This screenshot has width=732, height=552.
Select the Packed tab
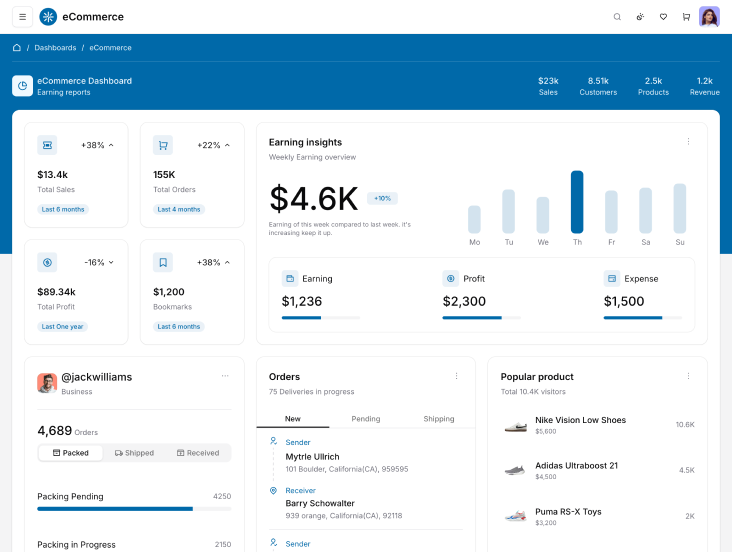[70, 453]
